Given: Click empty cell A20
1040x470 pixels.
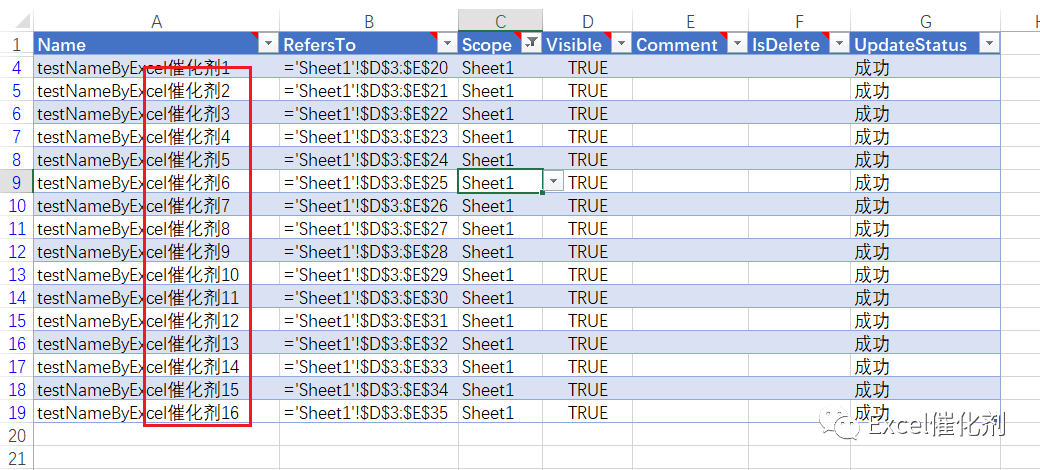Looking at the screenshot, I should click(157, 435).
